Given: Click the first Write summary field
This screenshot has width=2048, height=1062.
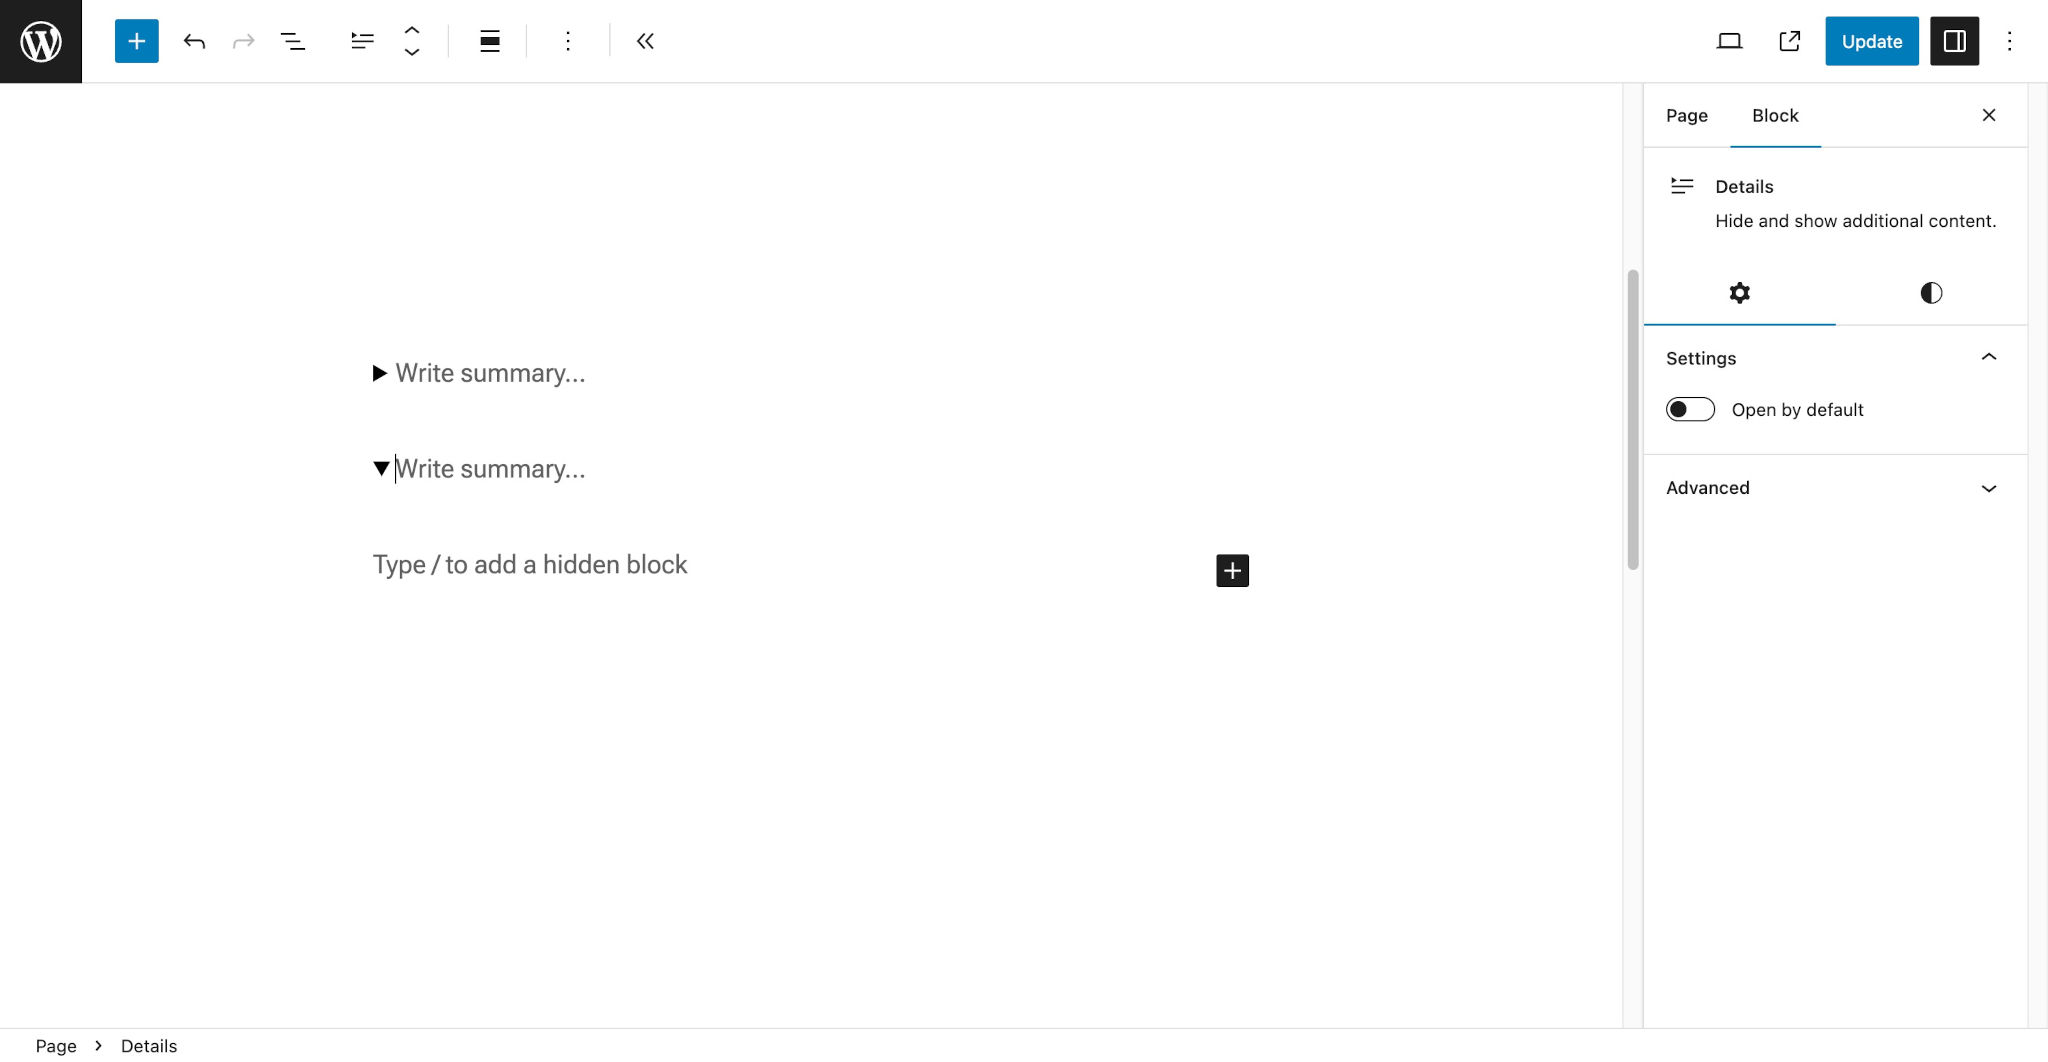Looking at the screenshot, I should click(490, 373).
